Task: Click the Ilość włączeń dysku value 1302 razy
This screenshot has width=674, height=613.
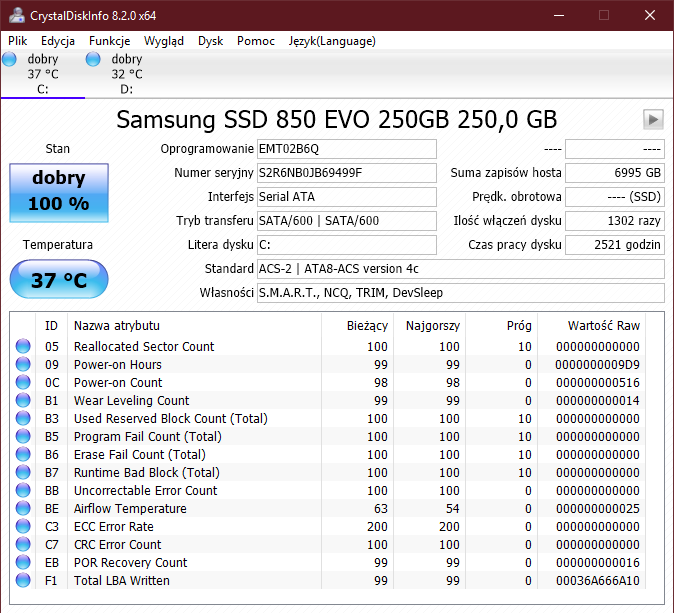Action: 615,221
